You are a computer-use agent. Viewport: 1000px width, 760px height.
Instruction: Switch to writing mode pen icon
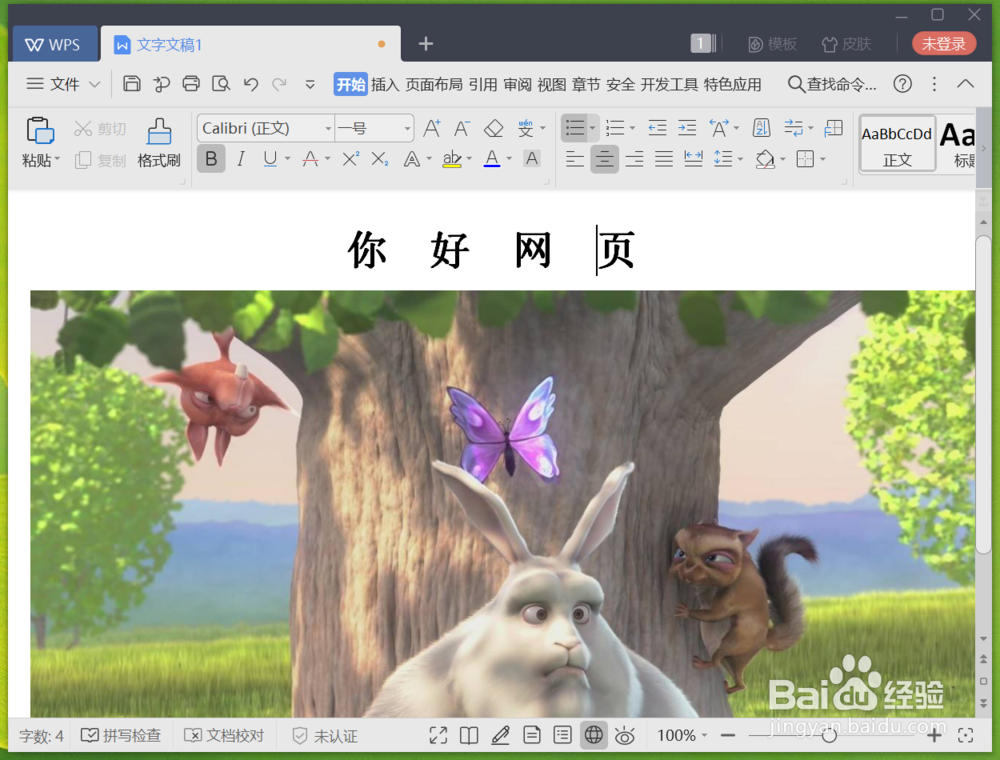(500, 735)
